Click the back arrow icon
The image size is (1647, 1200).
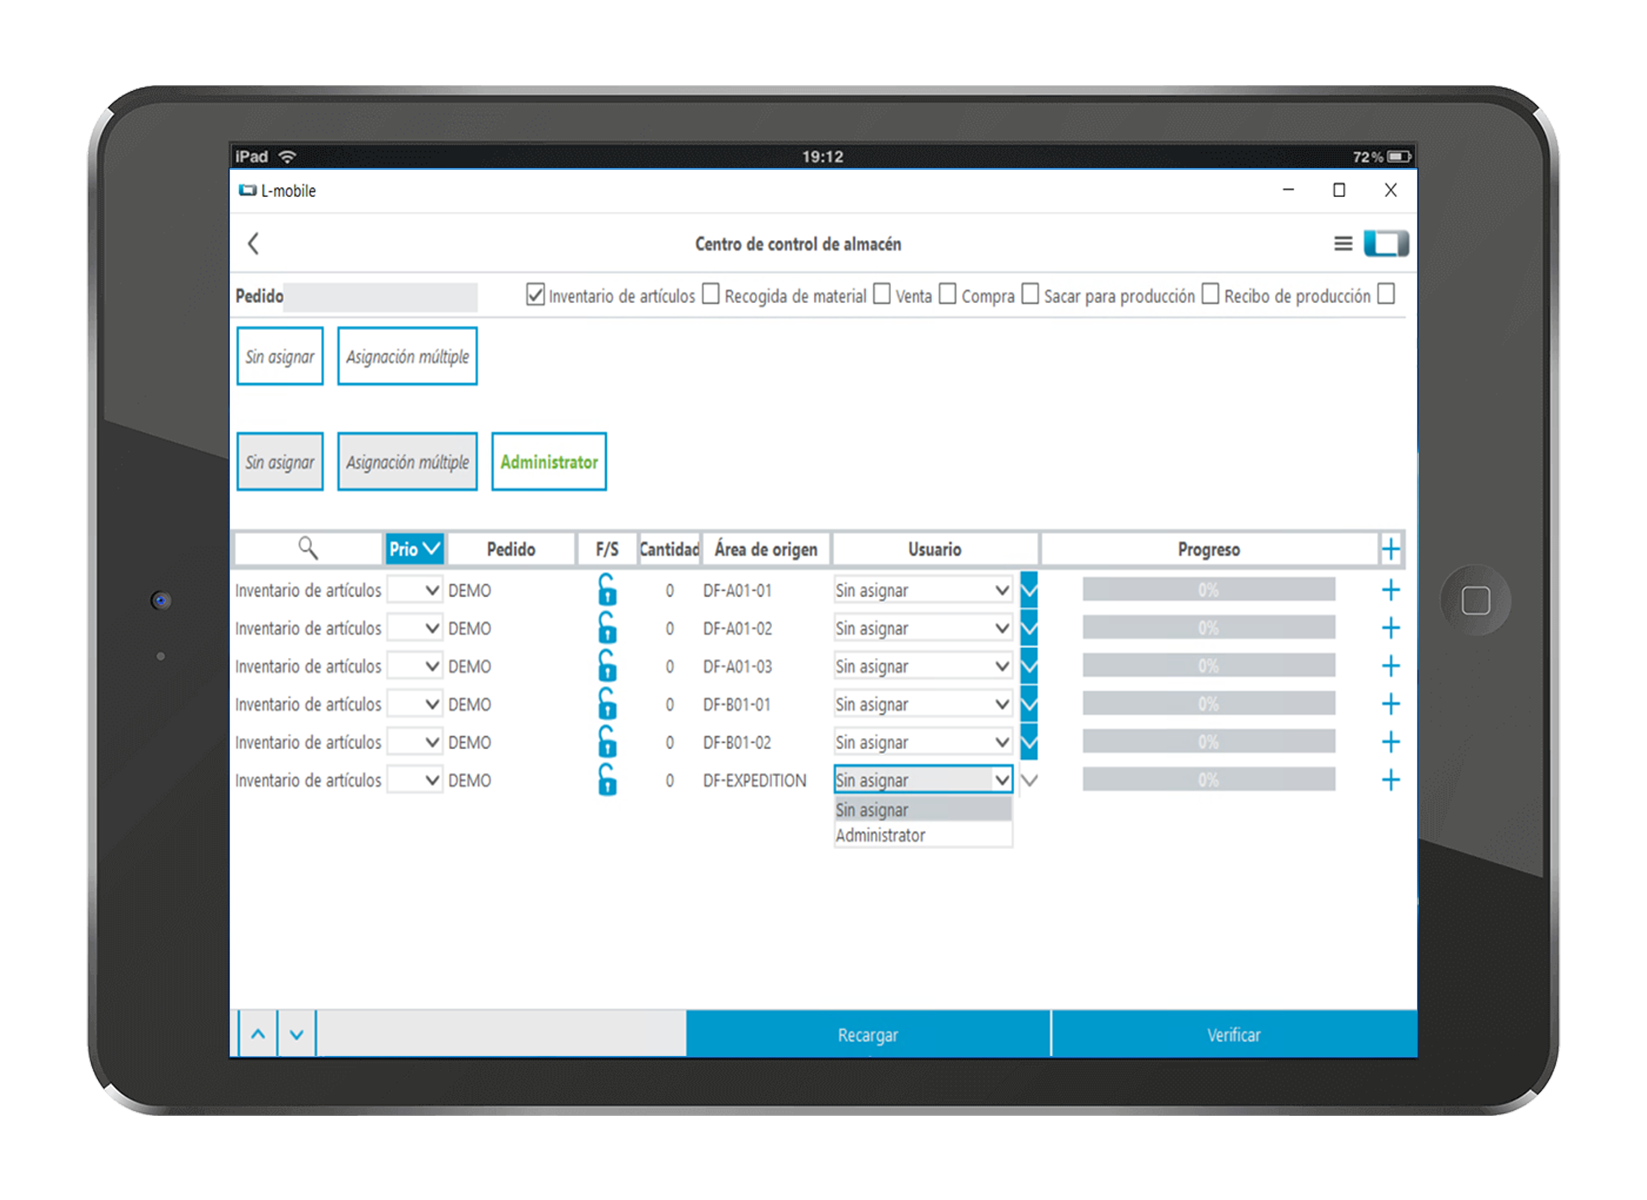253,243
